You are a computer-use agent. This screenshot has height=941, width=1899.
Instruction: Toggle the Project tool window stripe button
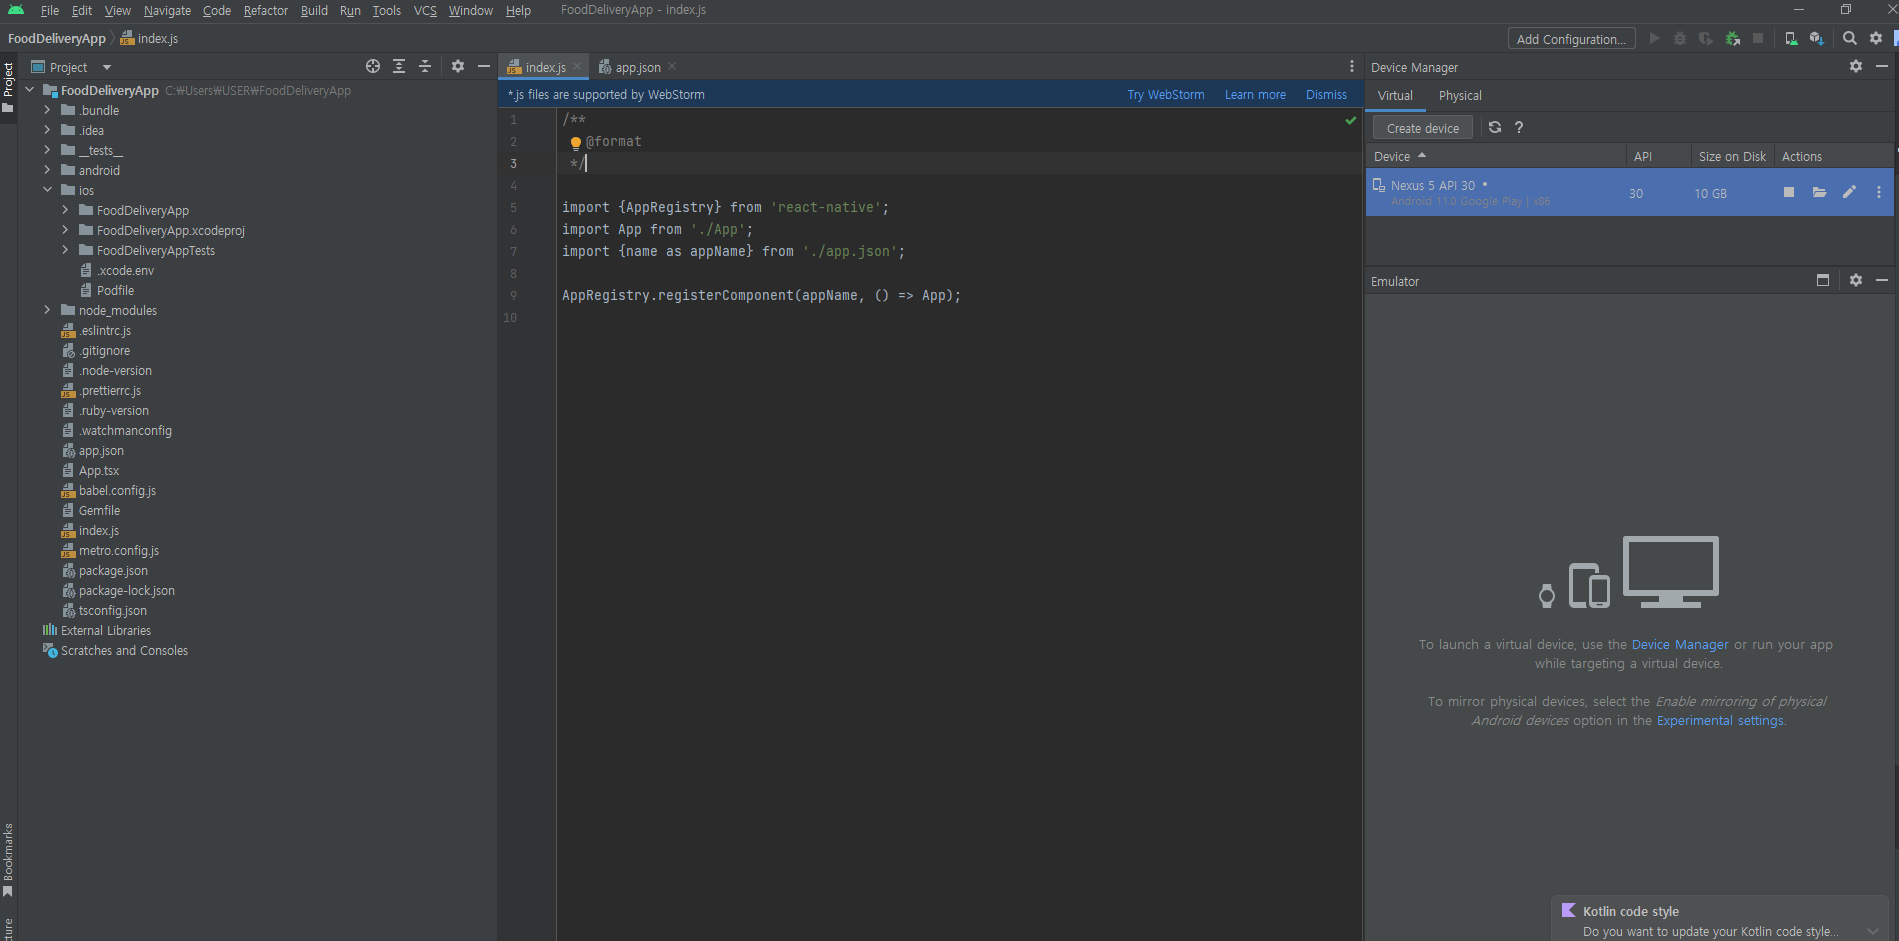tap(8, 88)
